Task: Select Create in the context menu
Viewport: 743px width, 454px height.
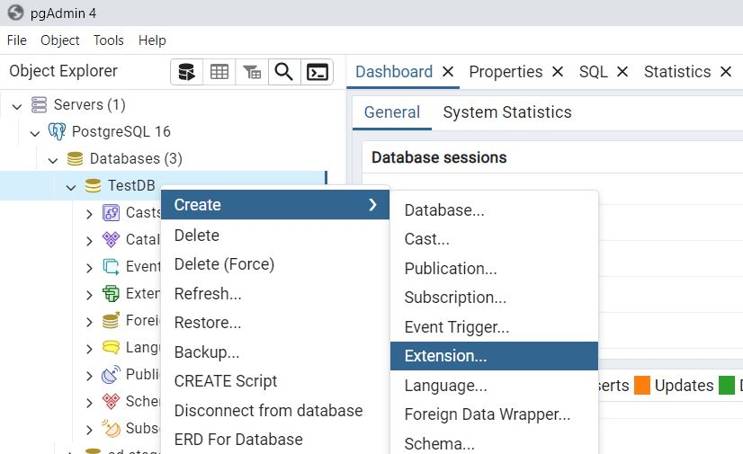Action: (275, 205)
